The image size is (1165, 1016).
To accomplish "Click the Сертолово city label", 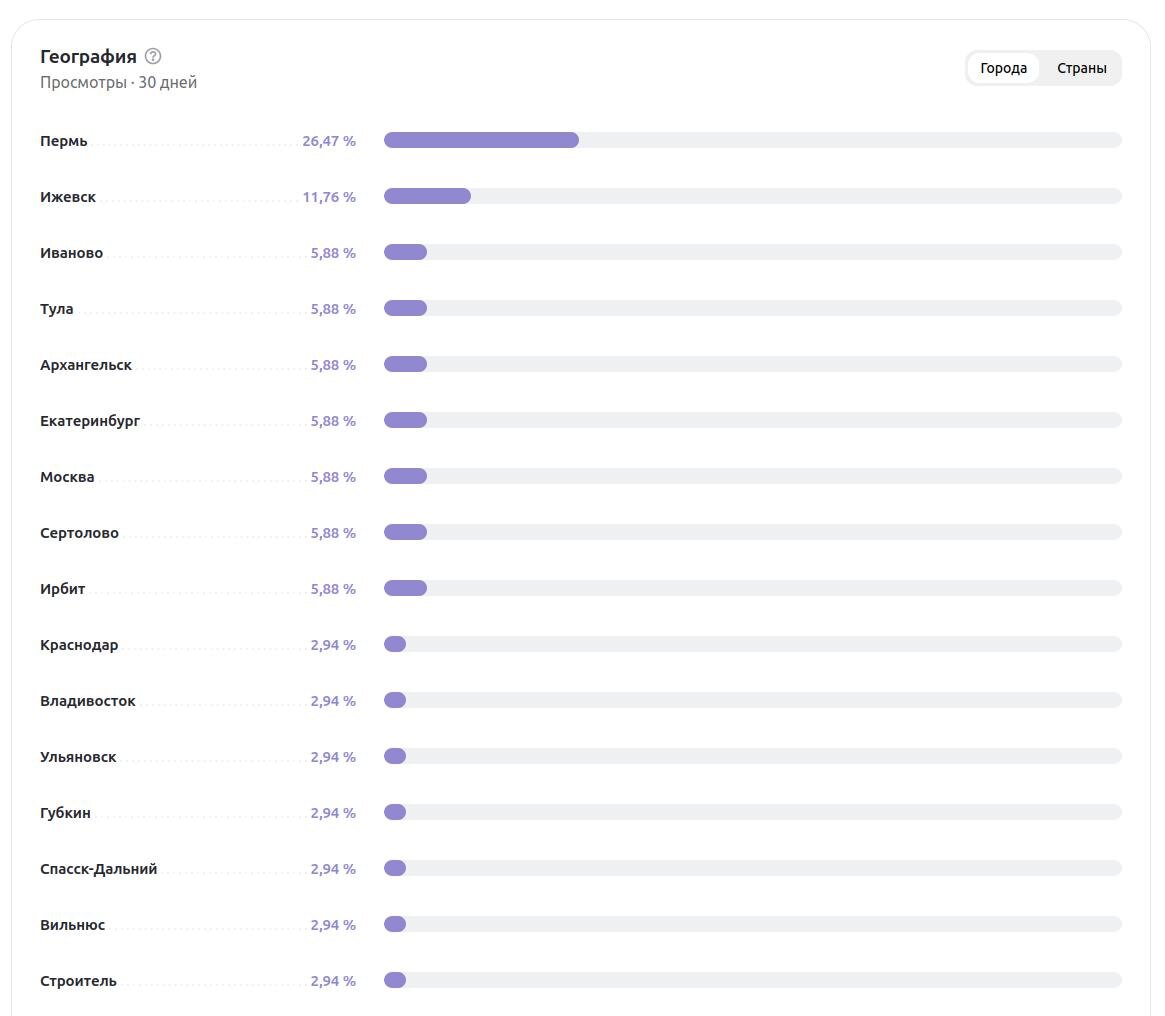I will (79, 533).
